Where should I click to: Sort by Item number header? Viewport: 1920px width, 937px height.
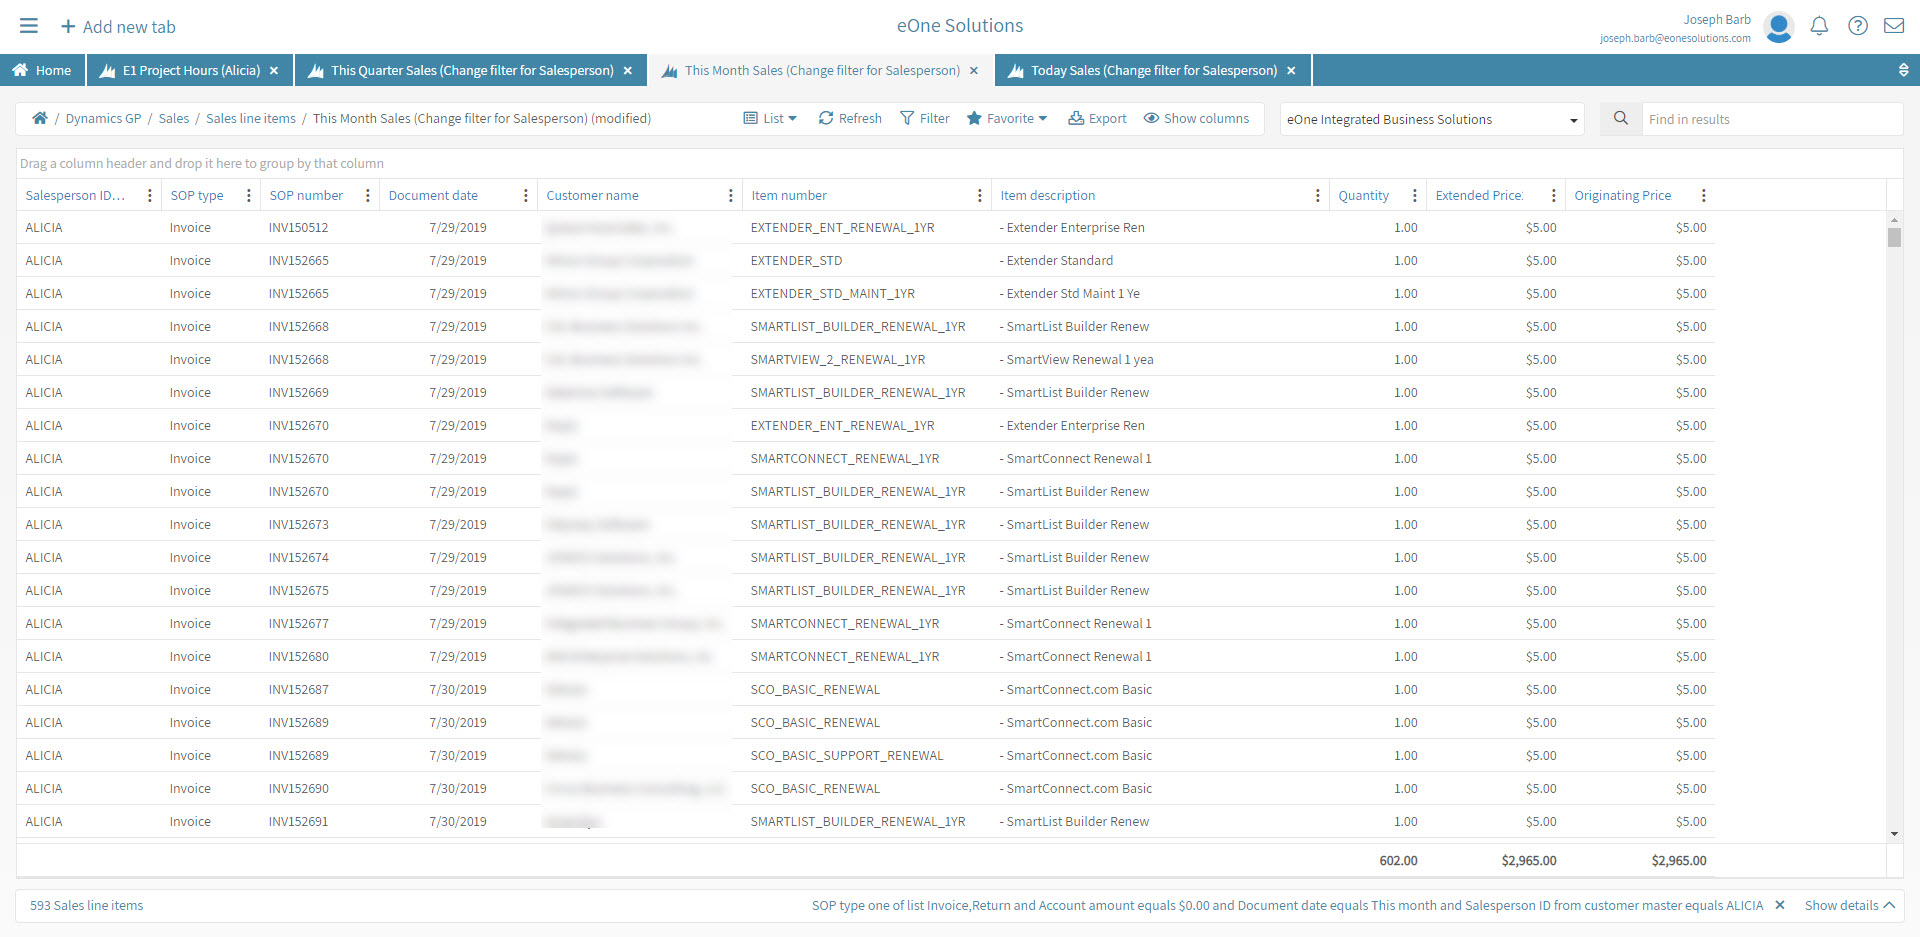789,196
